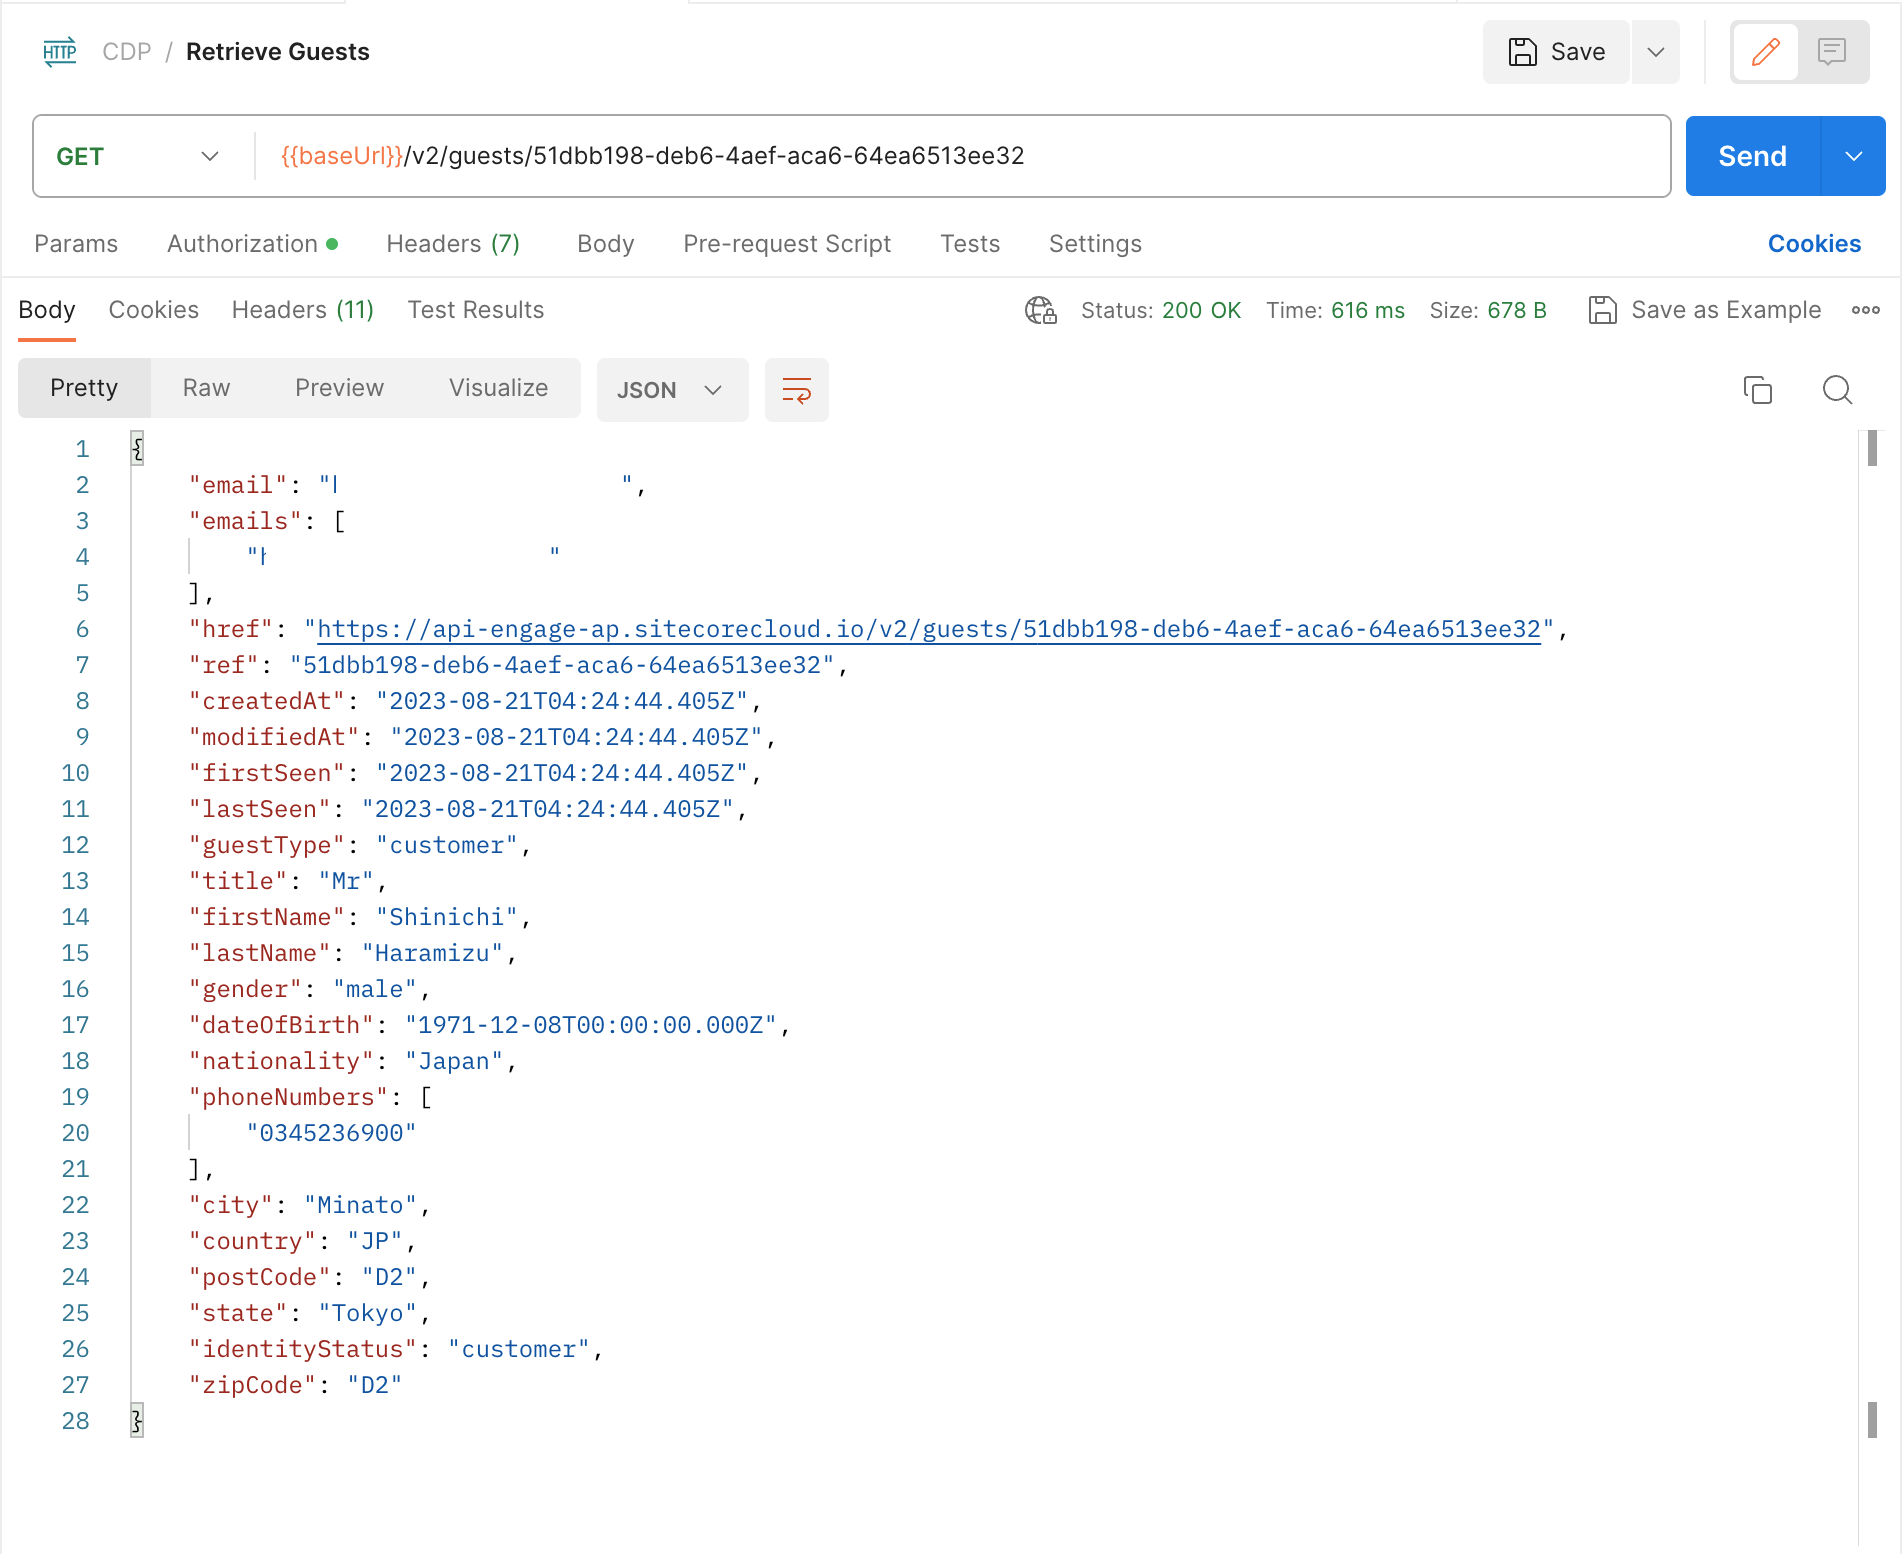Click the firstName value Shinichi
The width and height of the screenshot is (1902, 1554).
click(447, 917)
